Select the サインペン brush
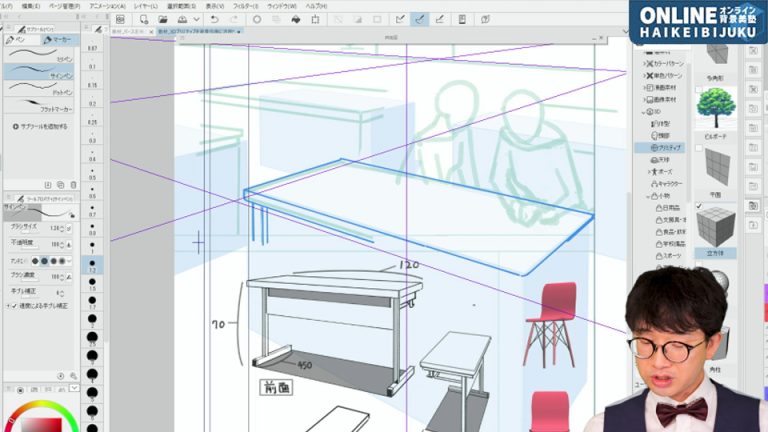Viewport: 768px width, 432px height. click(x=39, y=72)
